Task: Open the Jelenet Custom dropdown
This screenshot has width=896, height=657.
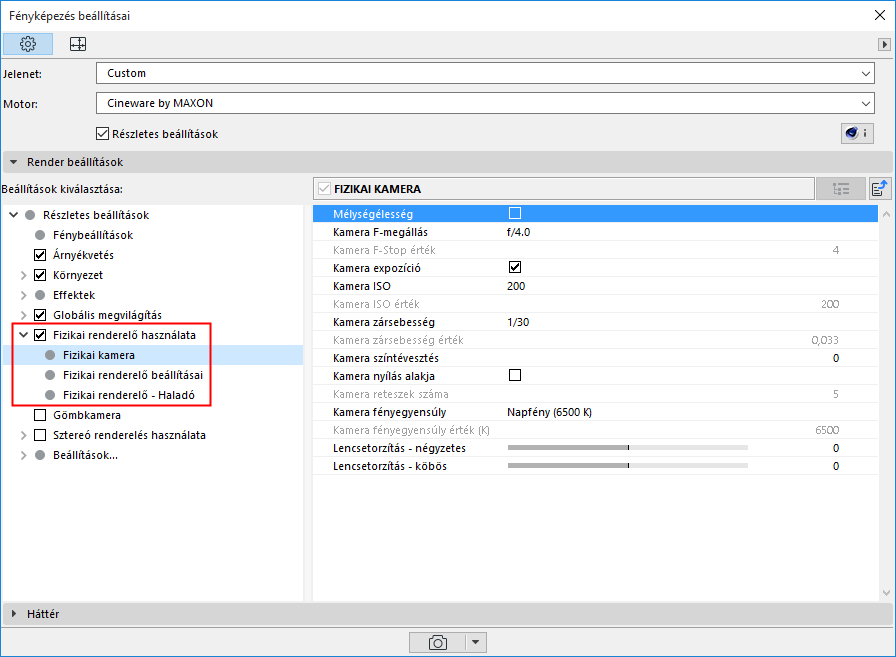Action: click(x=485, y=73)
